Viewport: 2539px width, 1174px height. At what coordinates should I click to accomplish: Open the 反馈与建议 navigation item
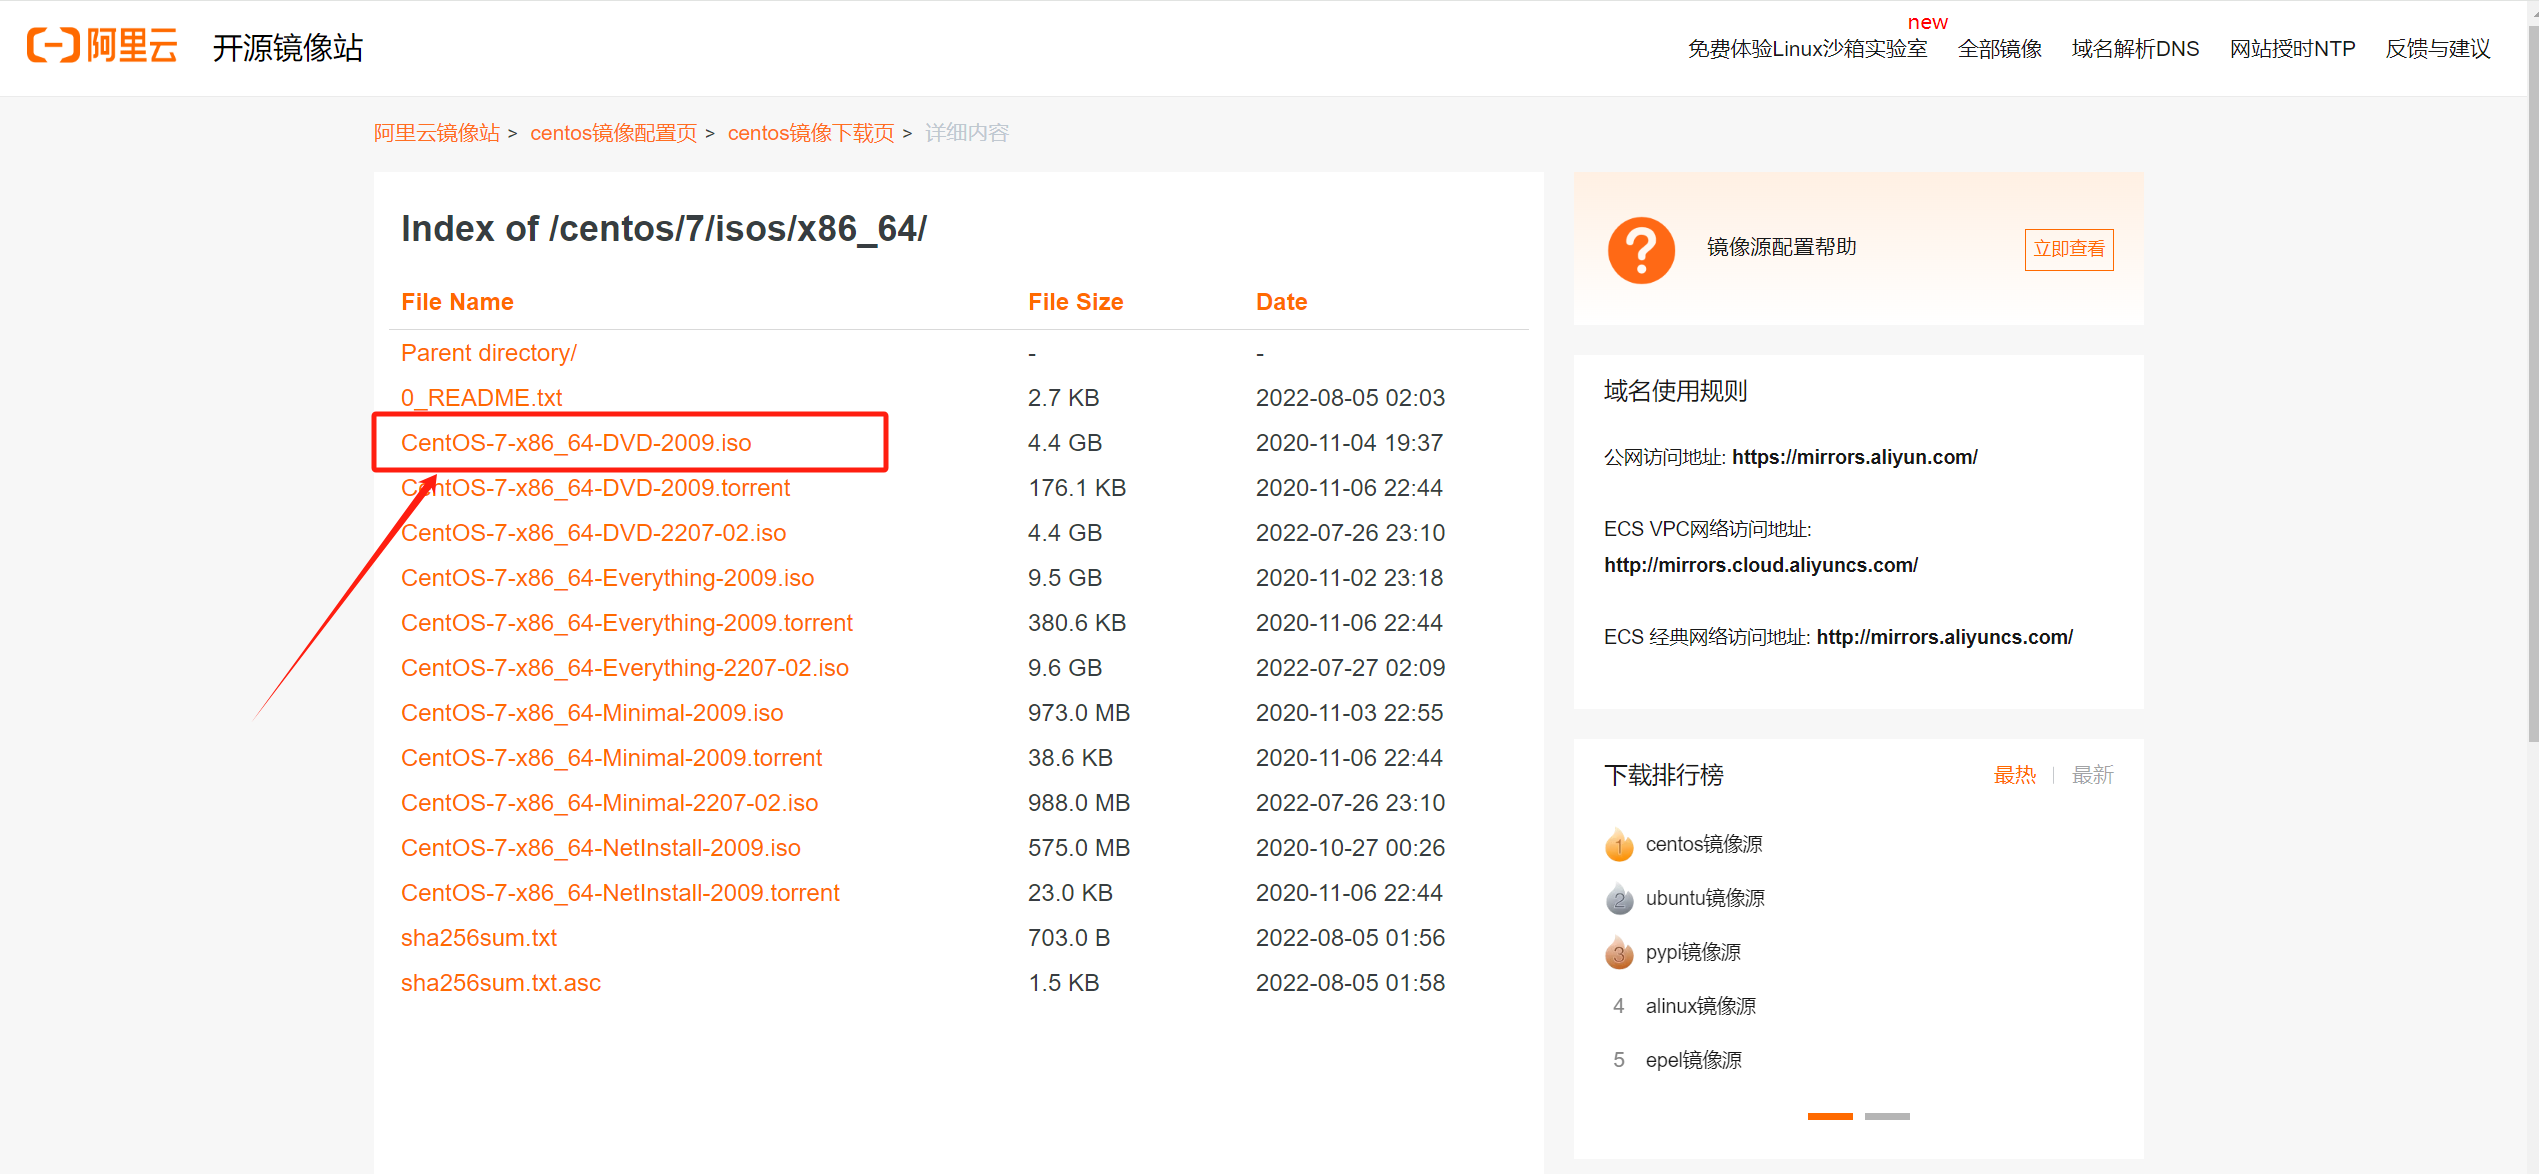tap(2437, 49)
